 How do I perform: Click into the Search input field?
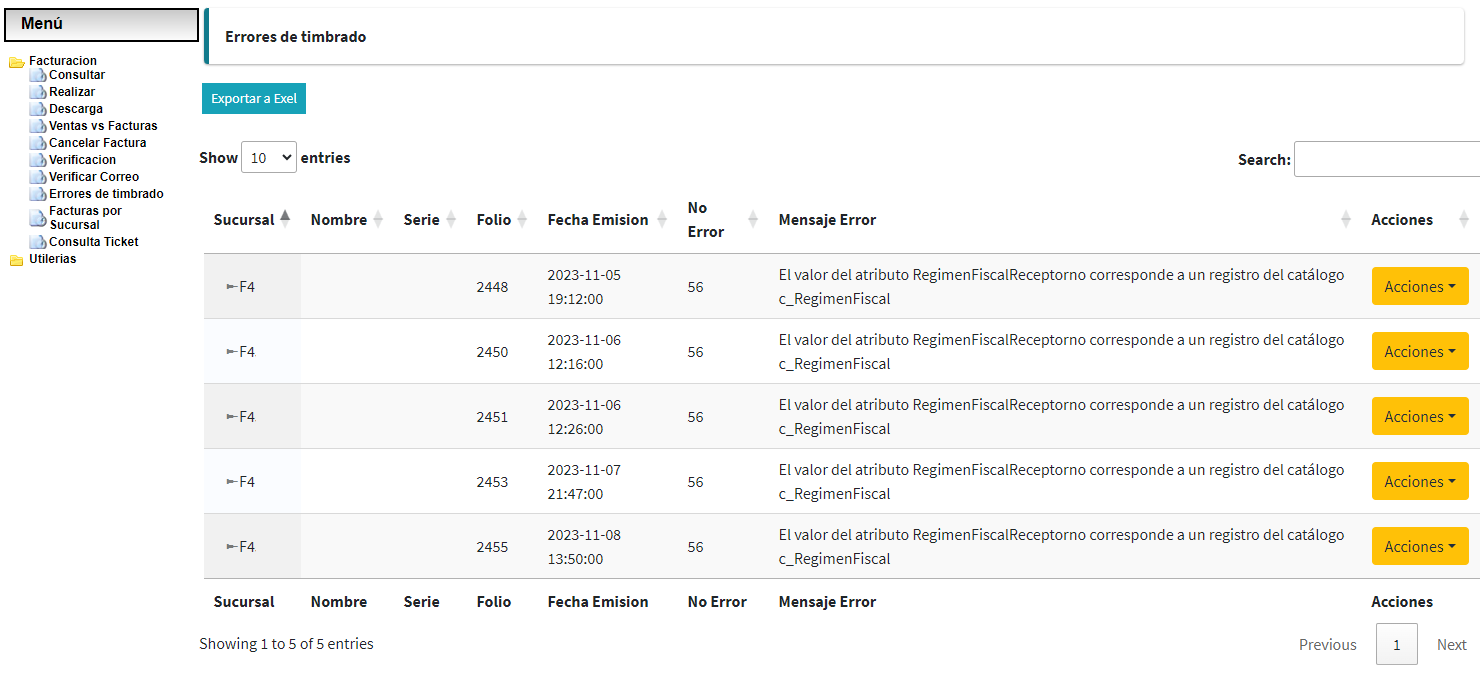tap(1386, 160)
